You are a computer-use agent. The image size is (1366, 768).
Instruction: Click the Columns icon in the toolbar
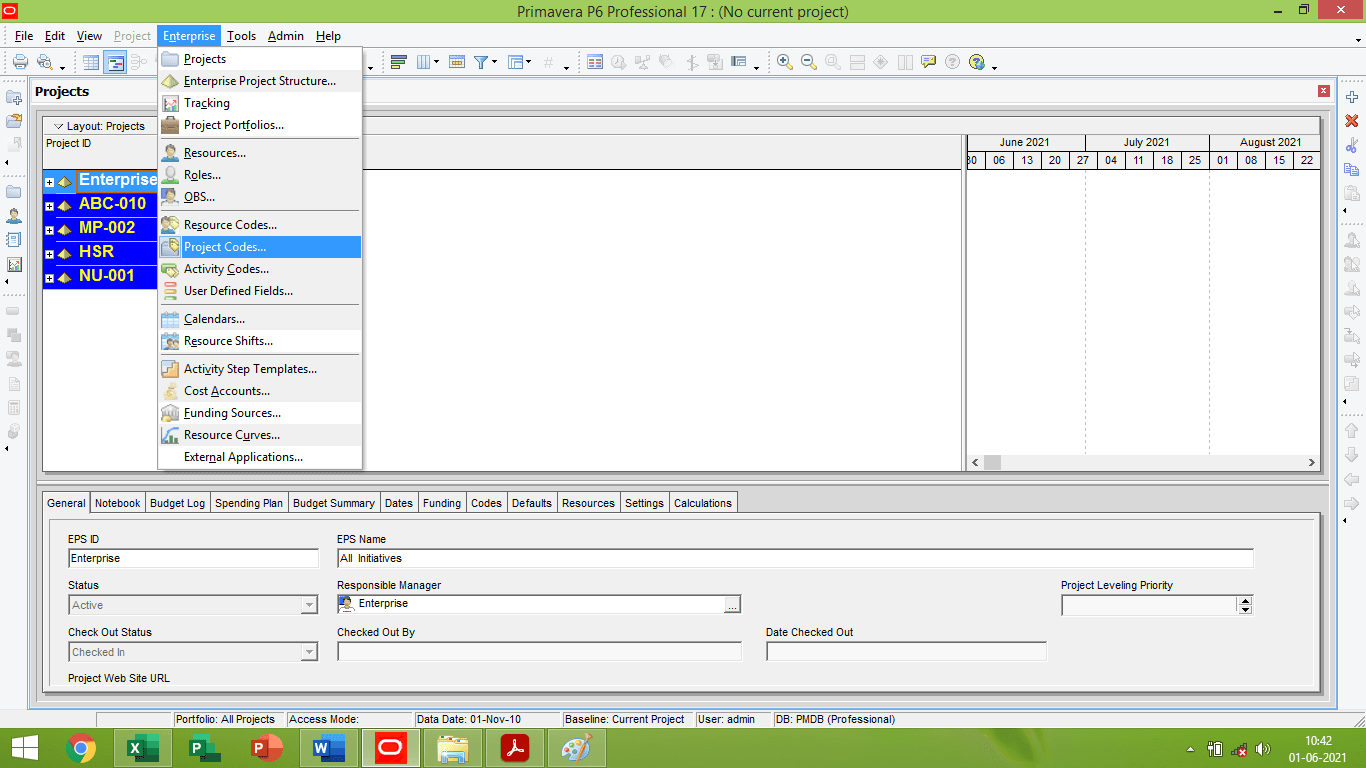coord(423,62)
